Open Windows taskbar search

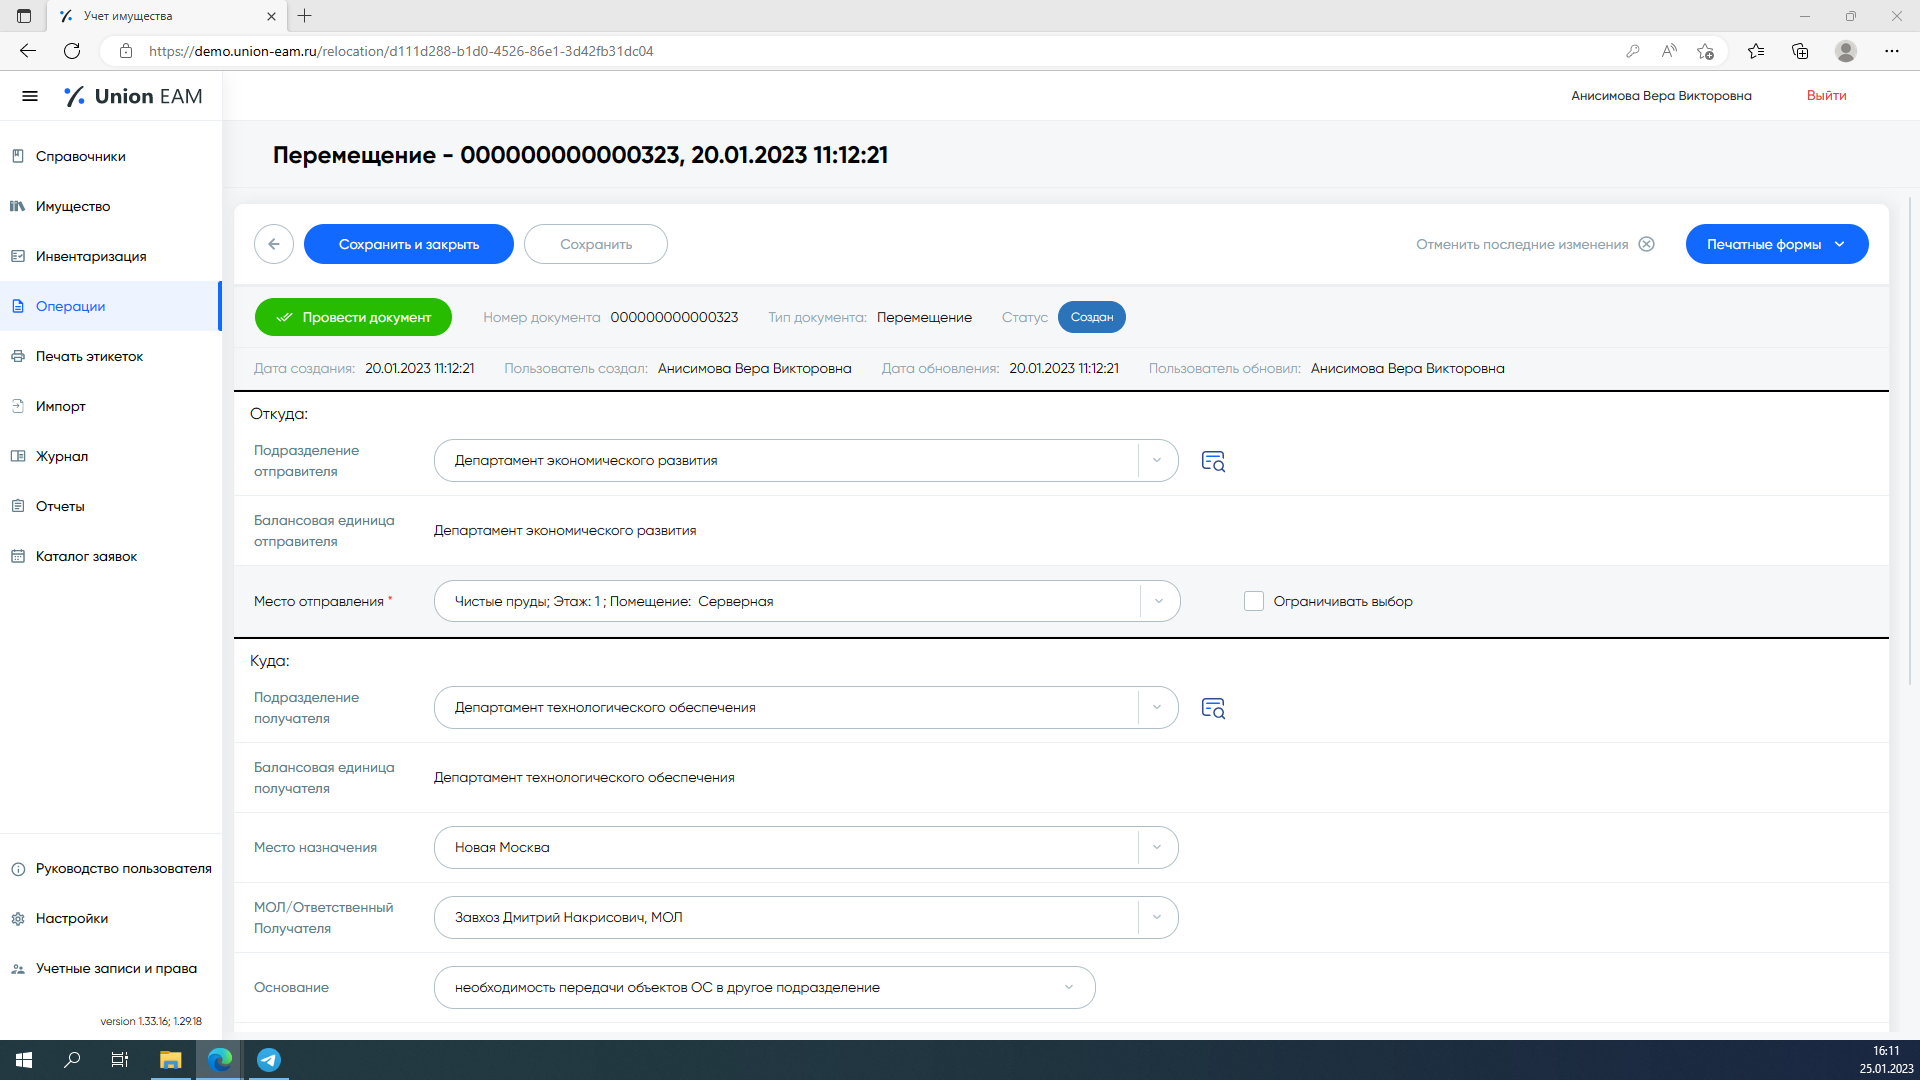click(72, 1060)
